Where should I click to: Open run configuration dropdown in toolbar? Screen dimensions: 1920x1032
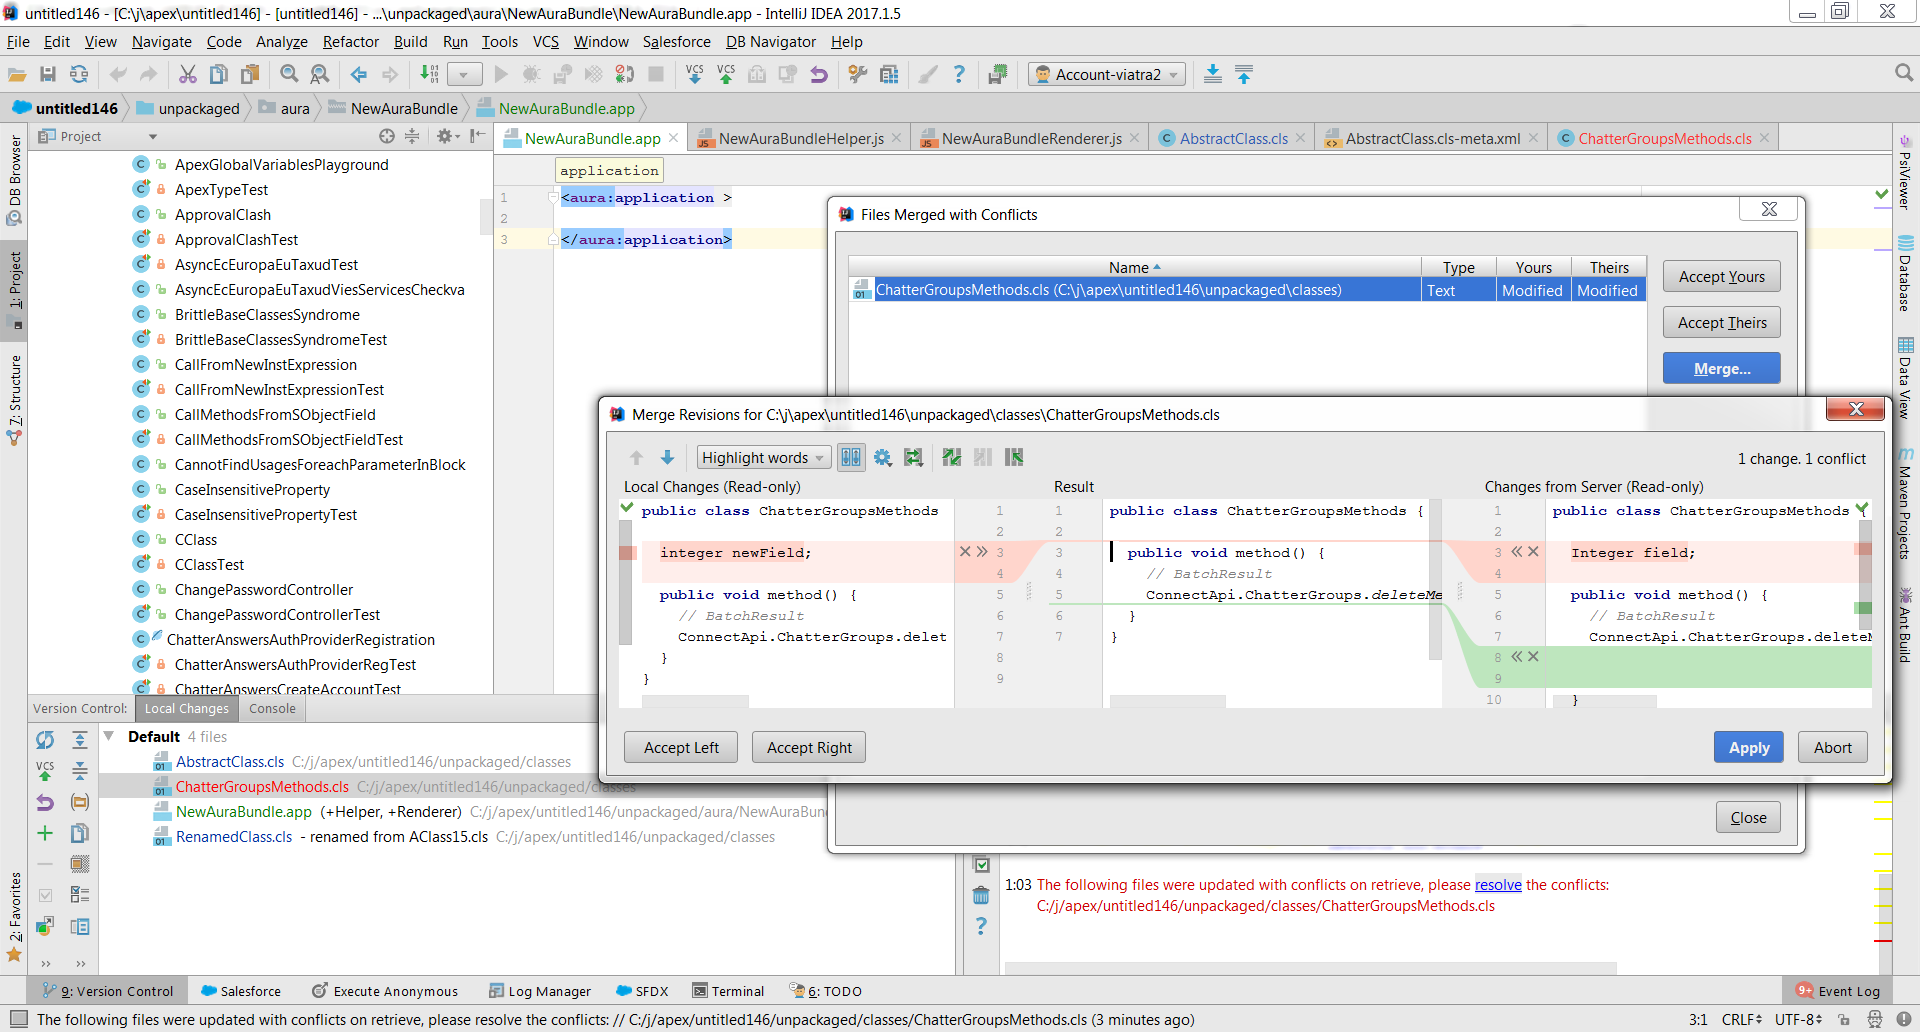pos(464,74)
